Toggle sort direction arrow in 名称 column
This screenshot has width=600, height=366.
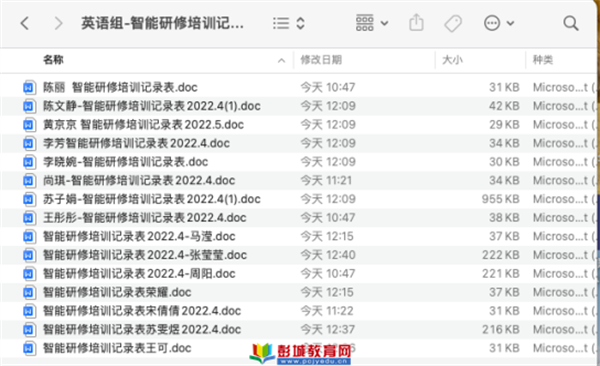coord(281,60)
